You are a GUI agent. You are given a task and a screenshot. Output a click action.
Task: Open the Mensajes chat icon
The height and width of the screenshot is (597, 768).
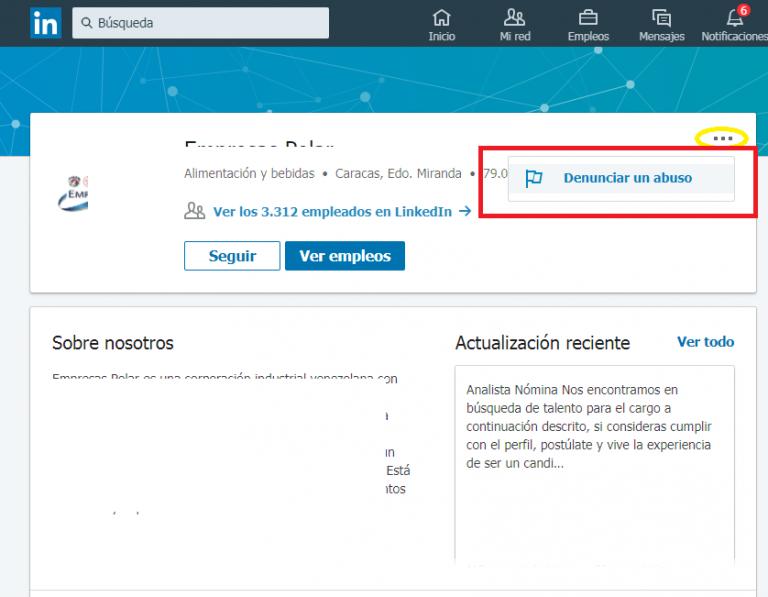coord(661,18)
